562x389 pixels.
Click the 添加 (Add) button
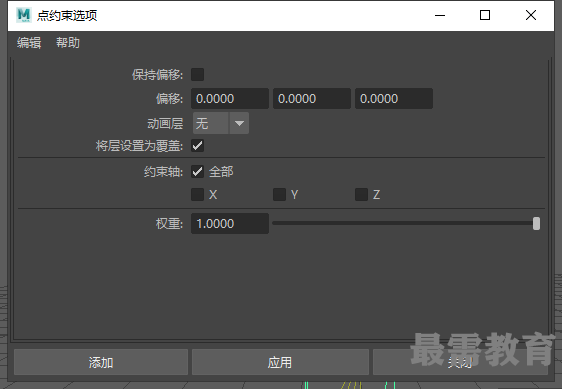click(x=101, y=362)
